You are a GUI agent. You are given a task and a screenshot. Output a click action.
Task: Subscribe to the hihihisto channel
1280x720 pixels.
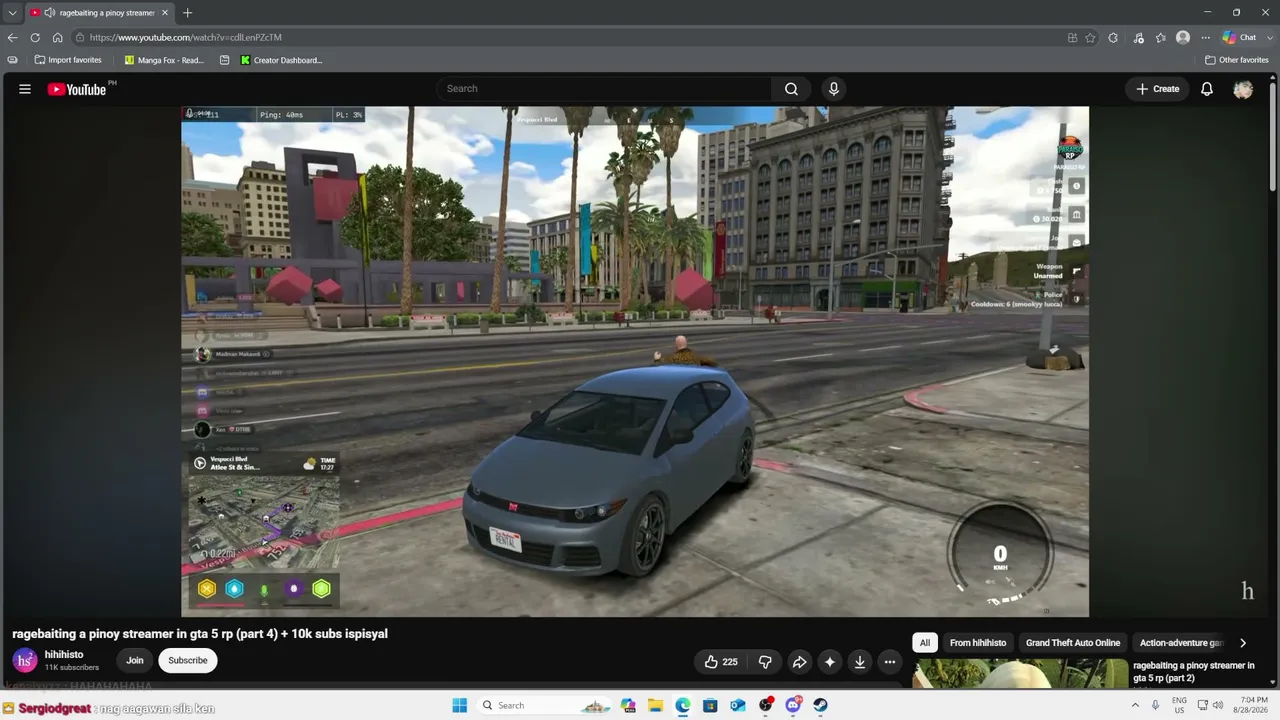[188, 660]
